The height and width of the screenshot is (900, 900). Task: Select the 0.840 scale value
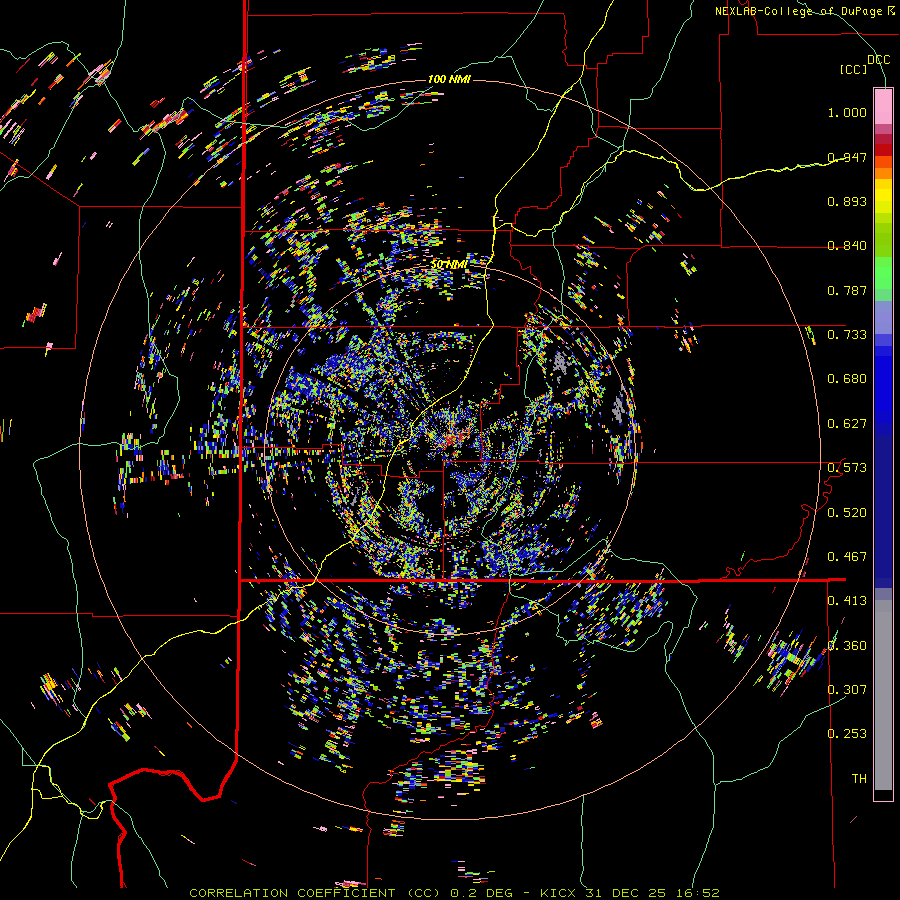pyautogui.click(x=847, y=246)
